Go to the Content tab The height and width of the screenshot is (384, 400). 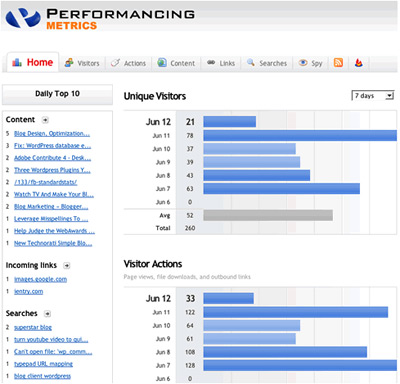coord(176,63)
